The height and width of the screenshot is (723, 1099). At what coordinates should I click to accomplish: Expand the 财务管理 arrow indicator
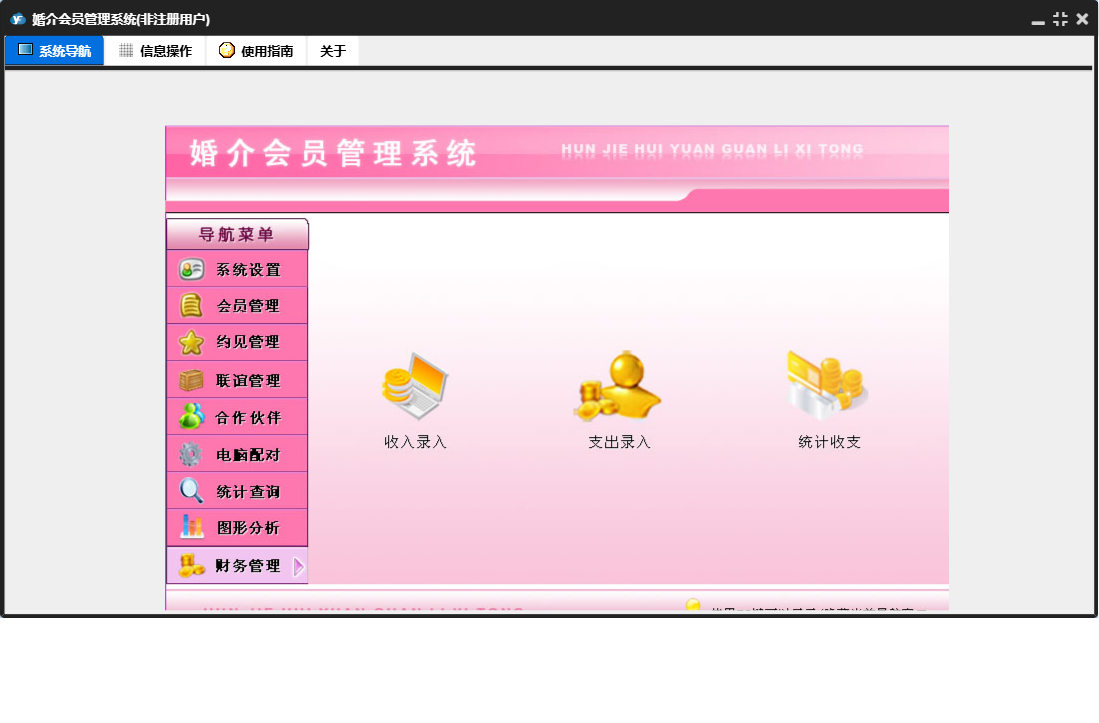coord(298,567)
